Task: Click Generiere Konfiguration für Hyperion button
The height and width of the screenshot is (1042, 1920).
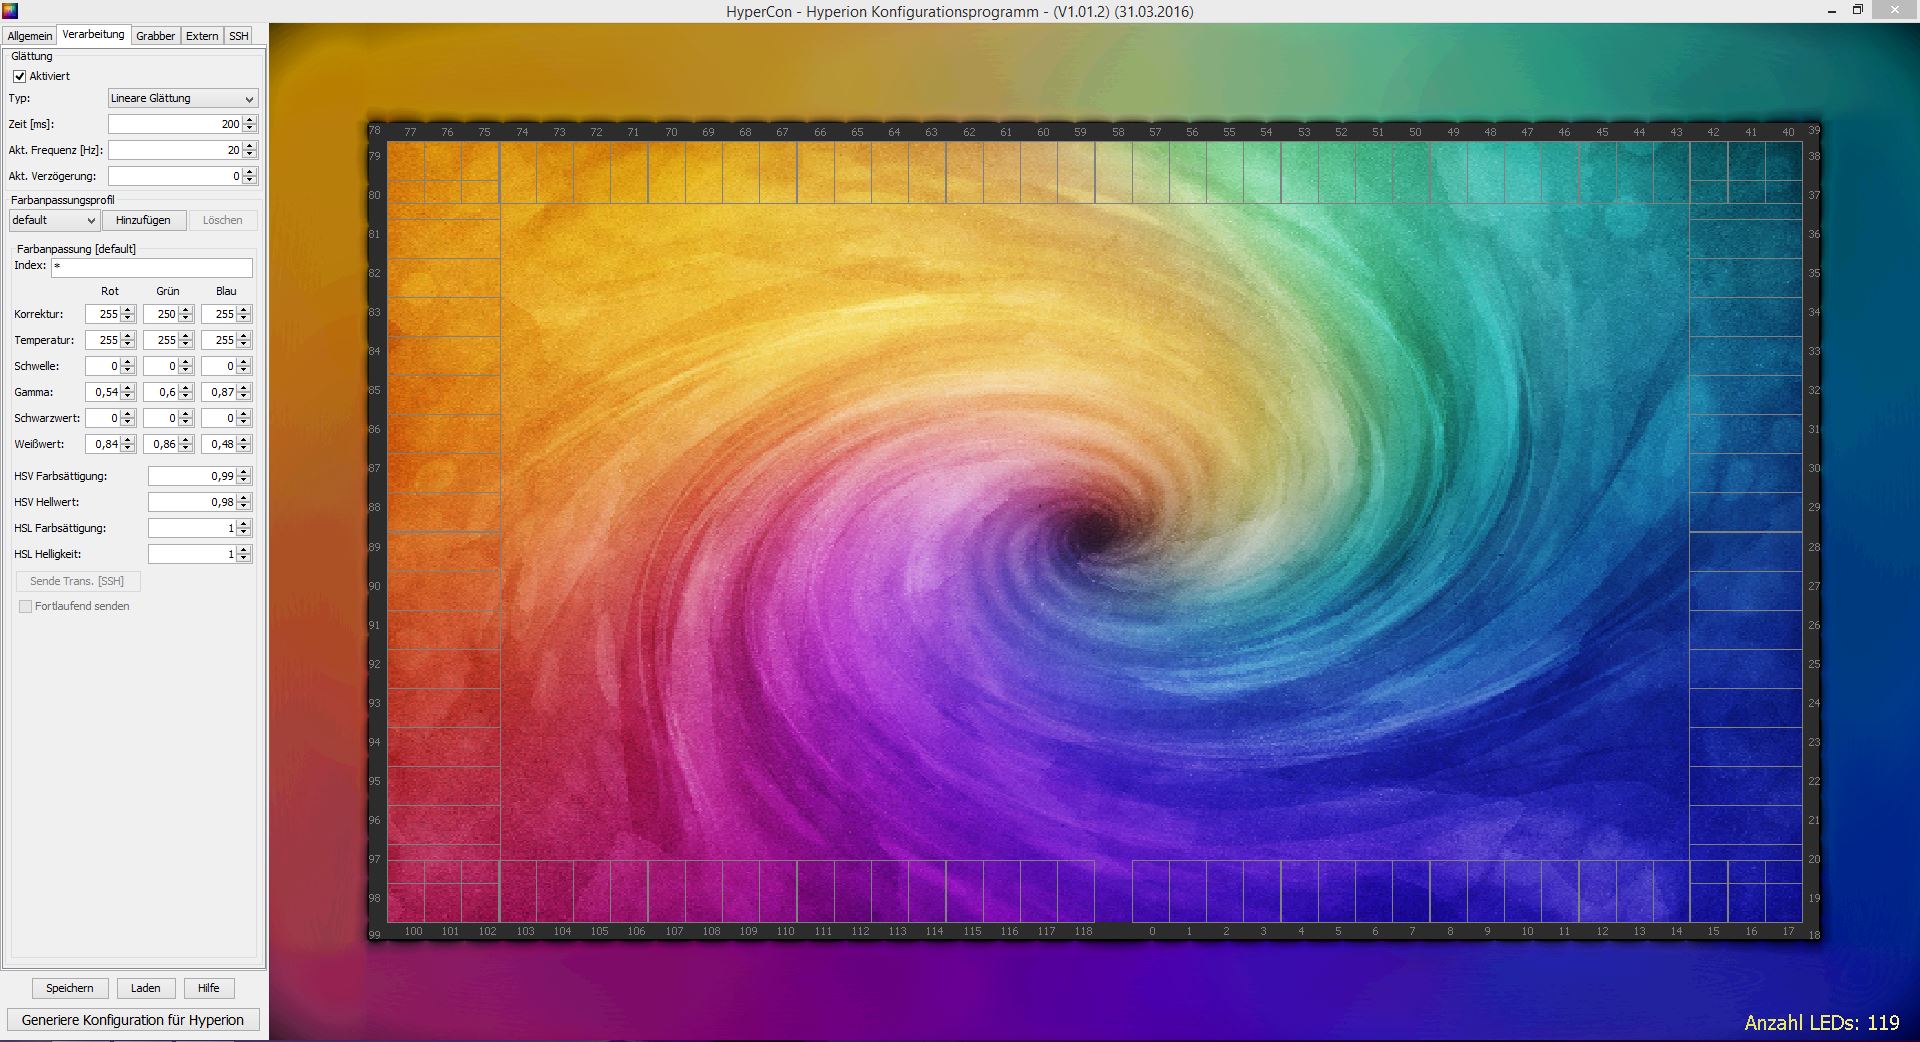Action: tap(133, 1020)
